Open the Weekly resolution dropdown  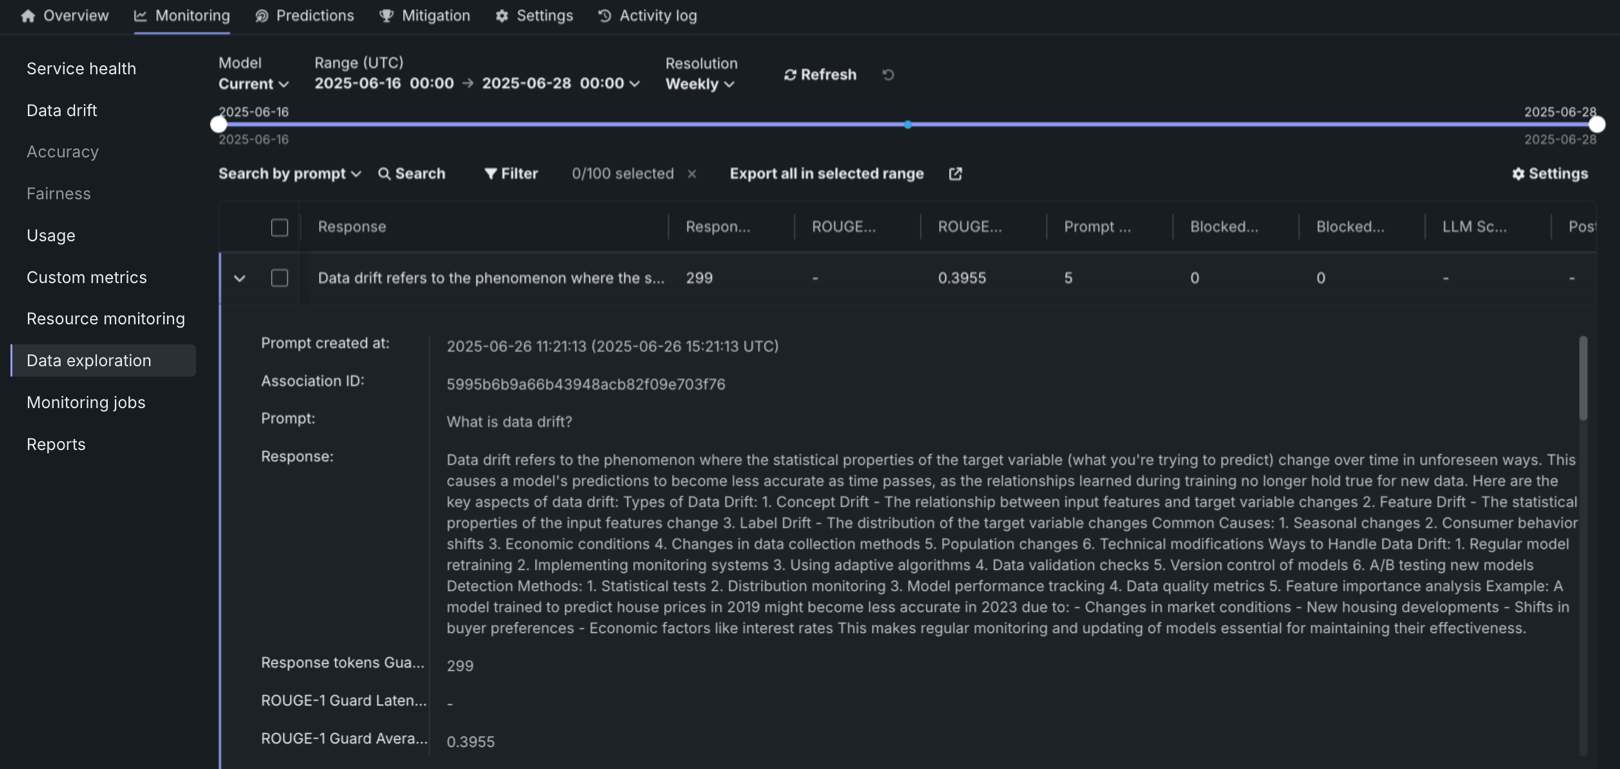[x=700, y=84]
